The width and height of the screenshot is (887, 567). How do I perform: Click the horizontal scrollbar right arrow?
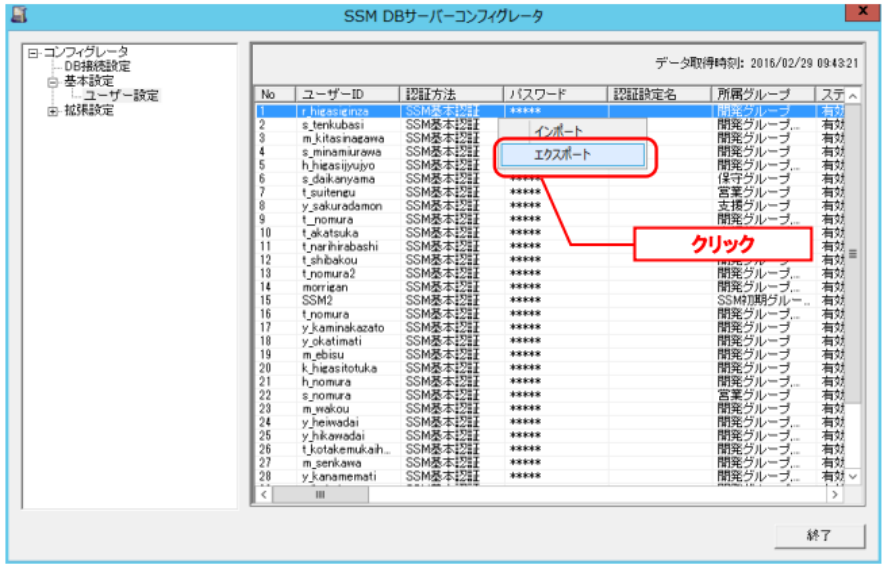[835, 495]
